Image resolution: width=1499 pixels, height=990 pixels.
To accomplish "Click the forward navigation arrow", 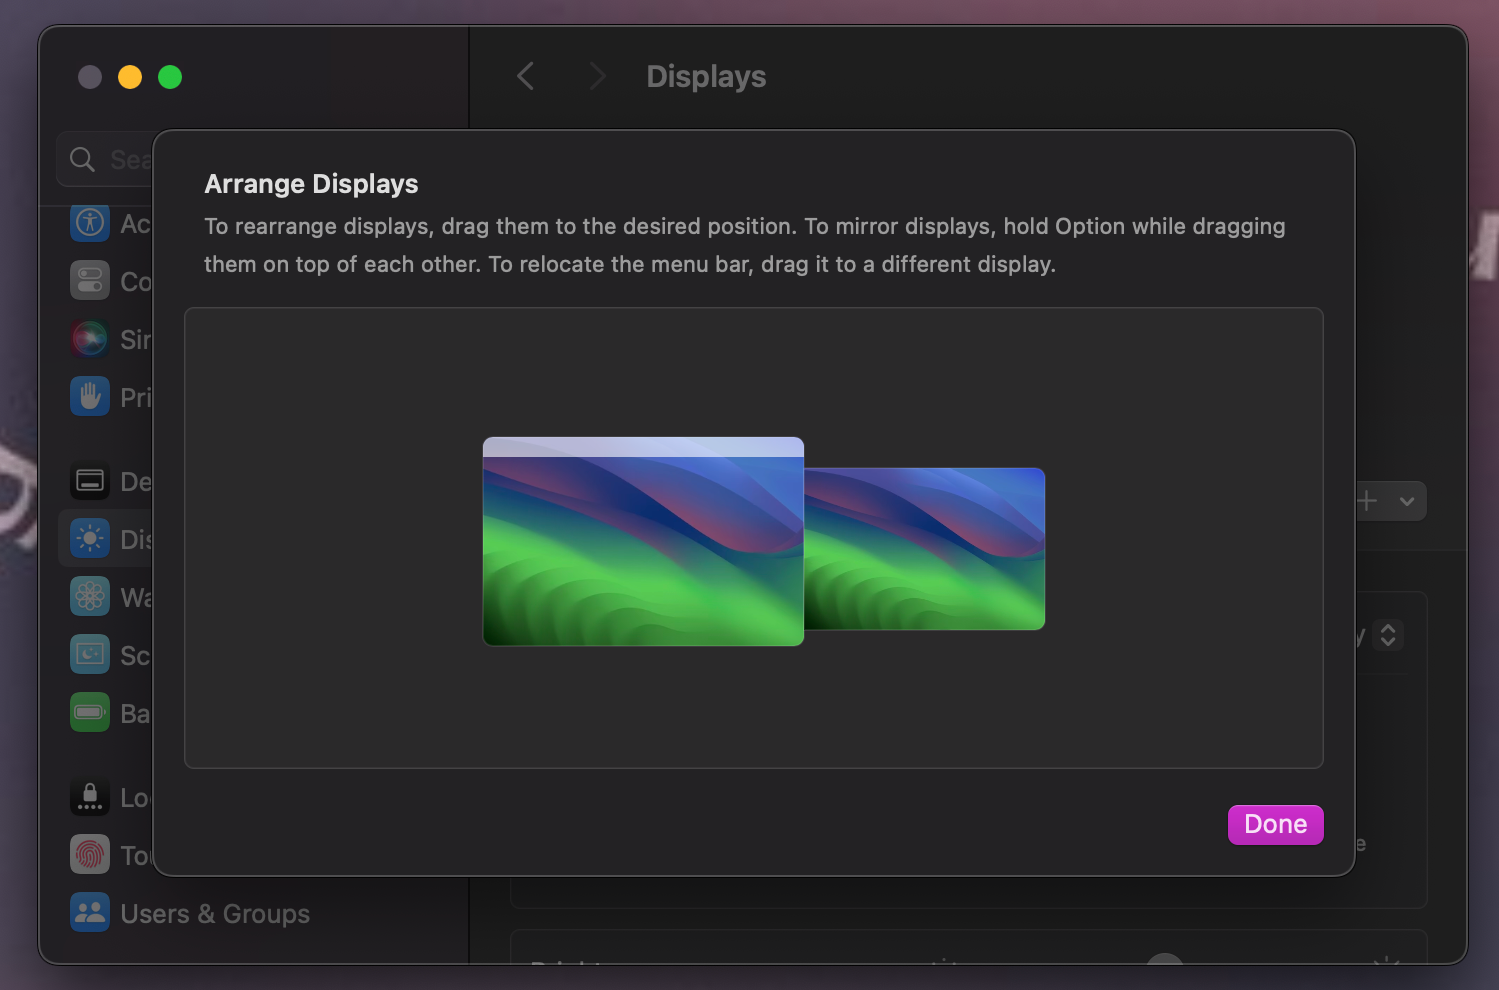I will [596, 76].
